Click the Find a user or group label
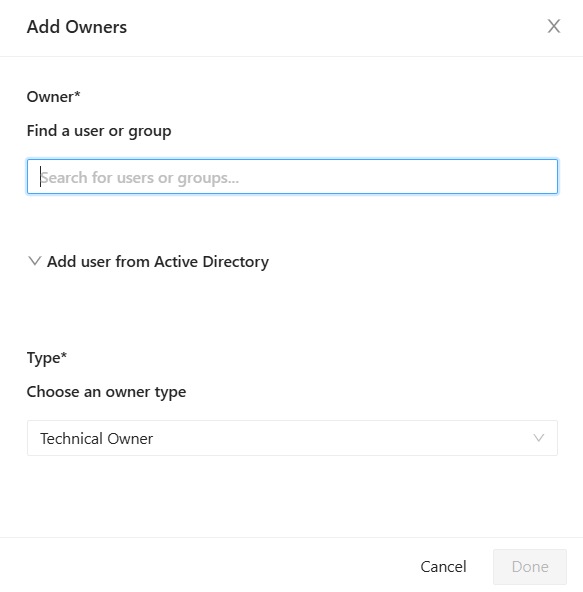Image resolution: width=583 pixels, height=592 pixels. [99, 131]
